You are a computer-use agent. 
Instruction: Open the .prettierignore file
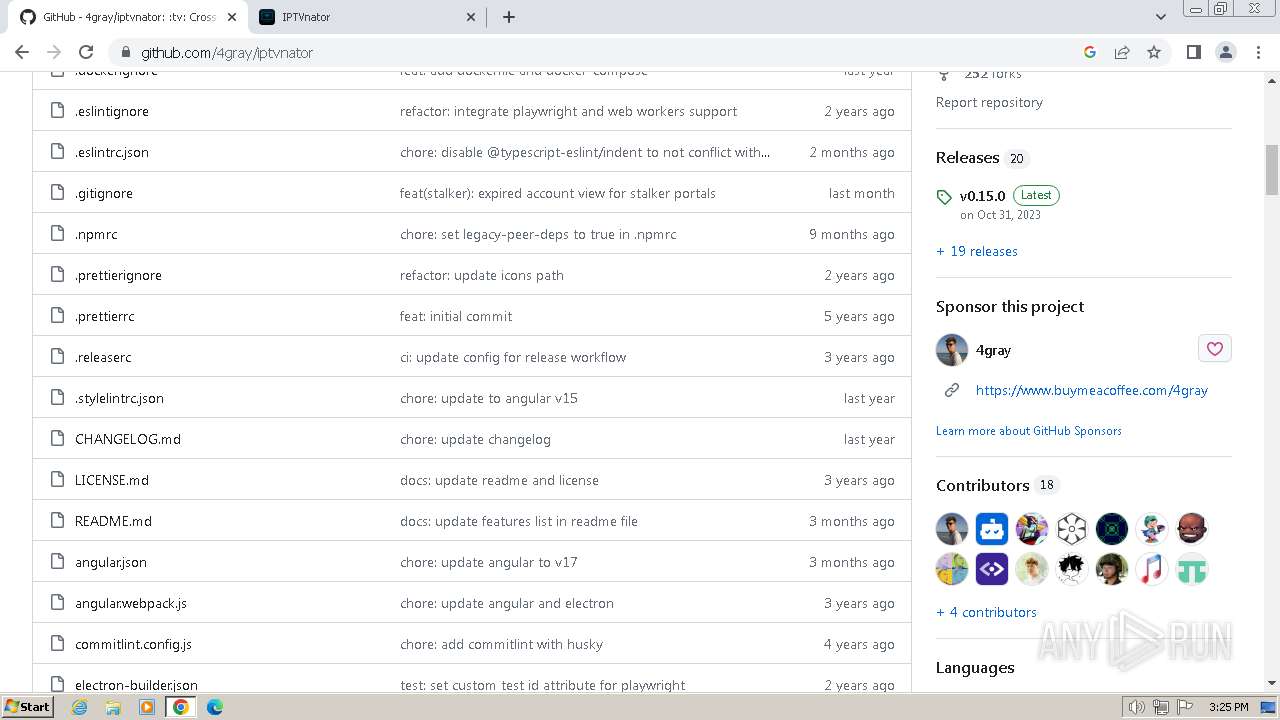tap(118, 275)
